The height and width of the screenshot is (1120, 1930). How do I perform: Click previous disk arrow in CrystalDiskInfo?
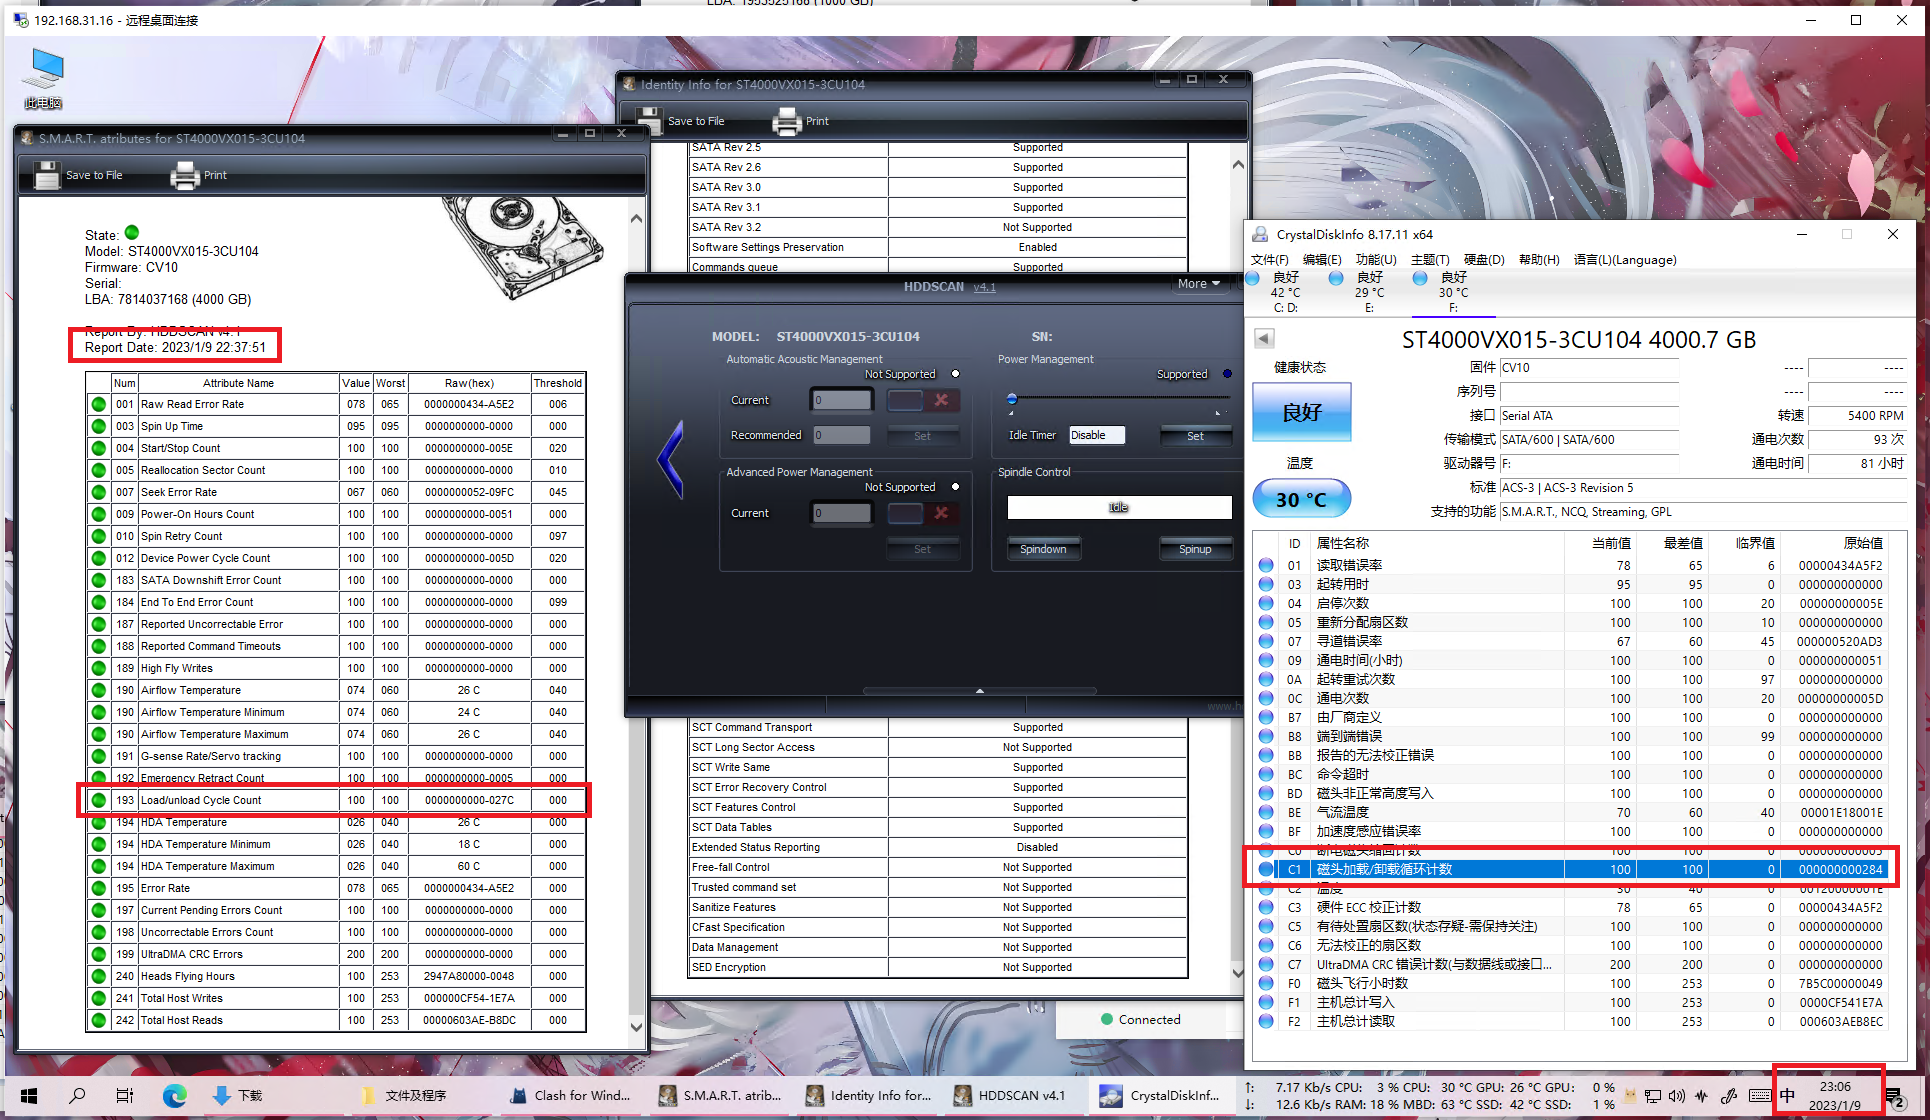tap(1263, 339)
